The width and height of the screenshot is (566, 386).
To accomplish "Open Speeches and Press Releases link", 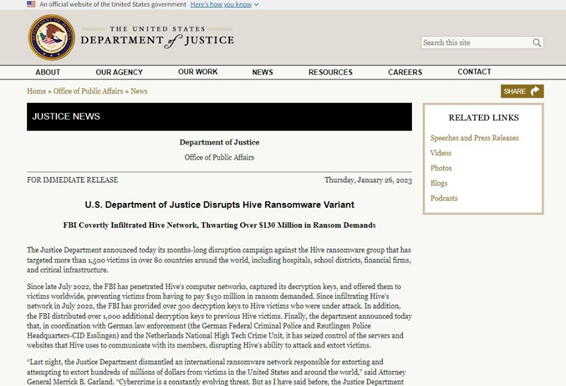I will tap(474, 138).
